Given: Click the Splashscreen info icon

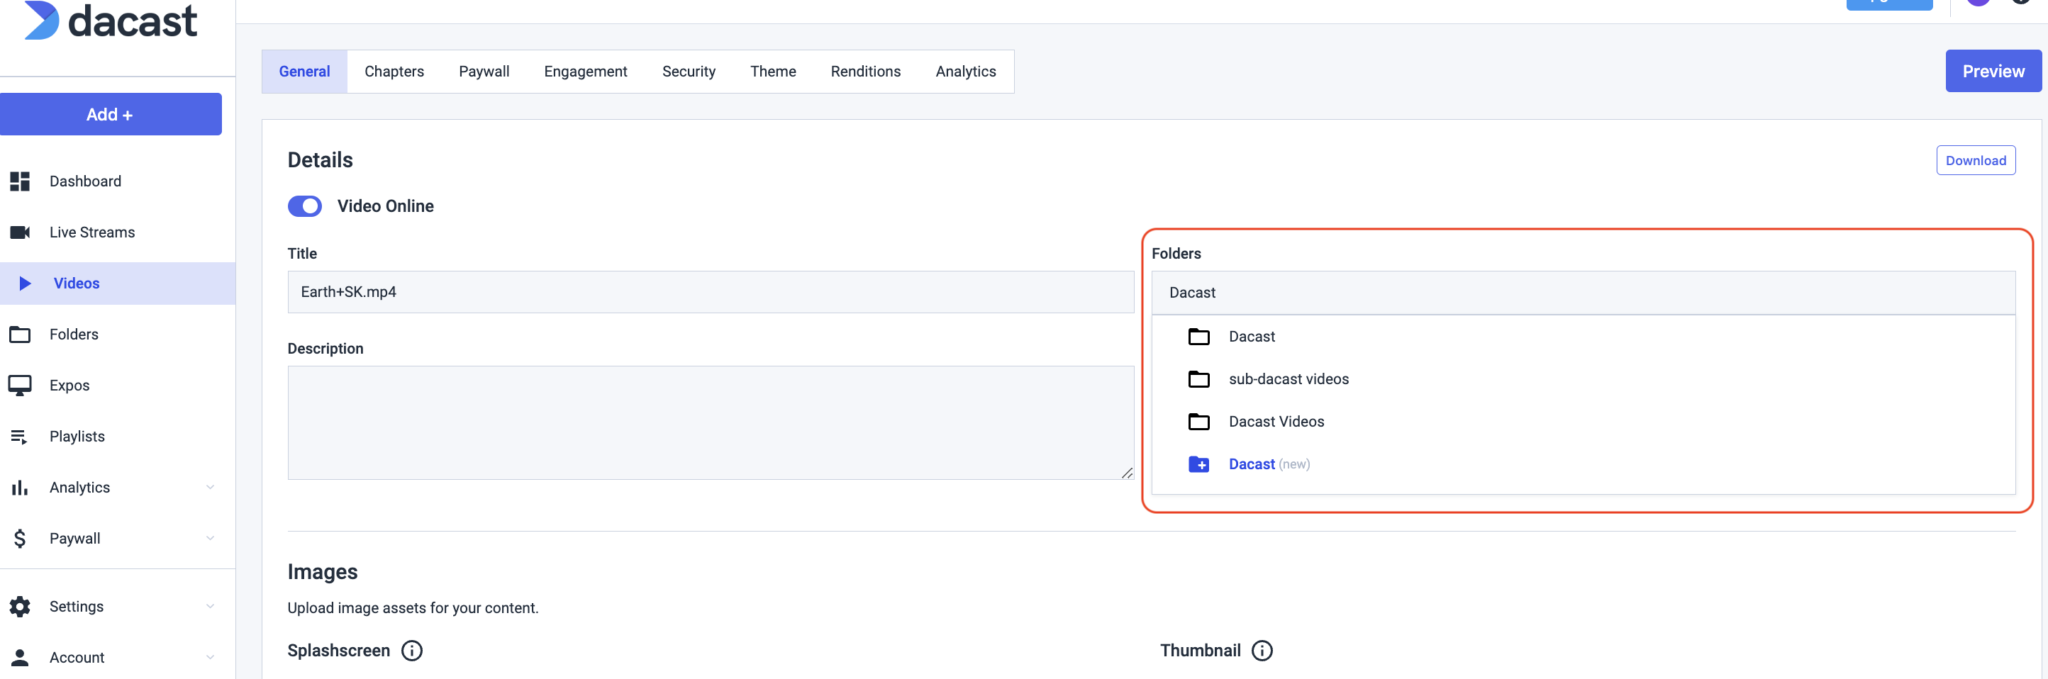Looking at the screenshot, I should 412,650.
